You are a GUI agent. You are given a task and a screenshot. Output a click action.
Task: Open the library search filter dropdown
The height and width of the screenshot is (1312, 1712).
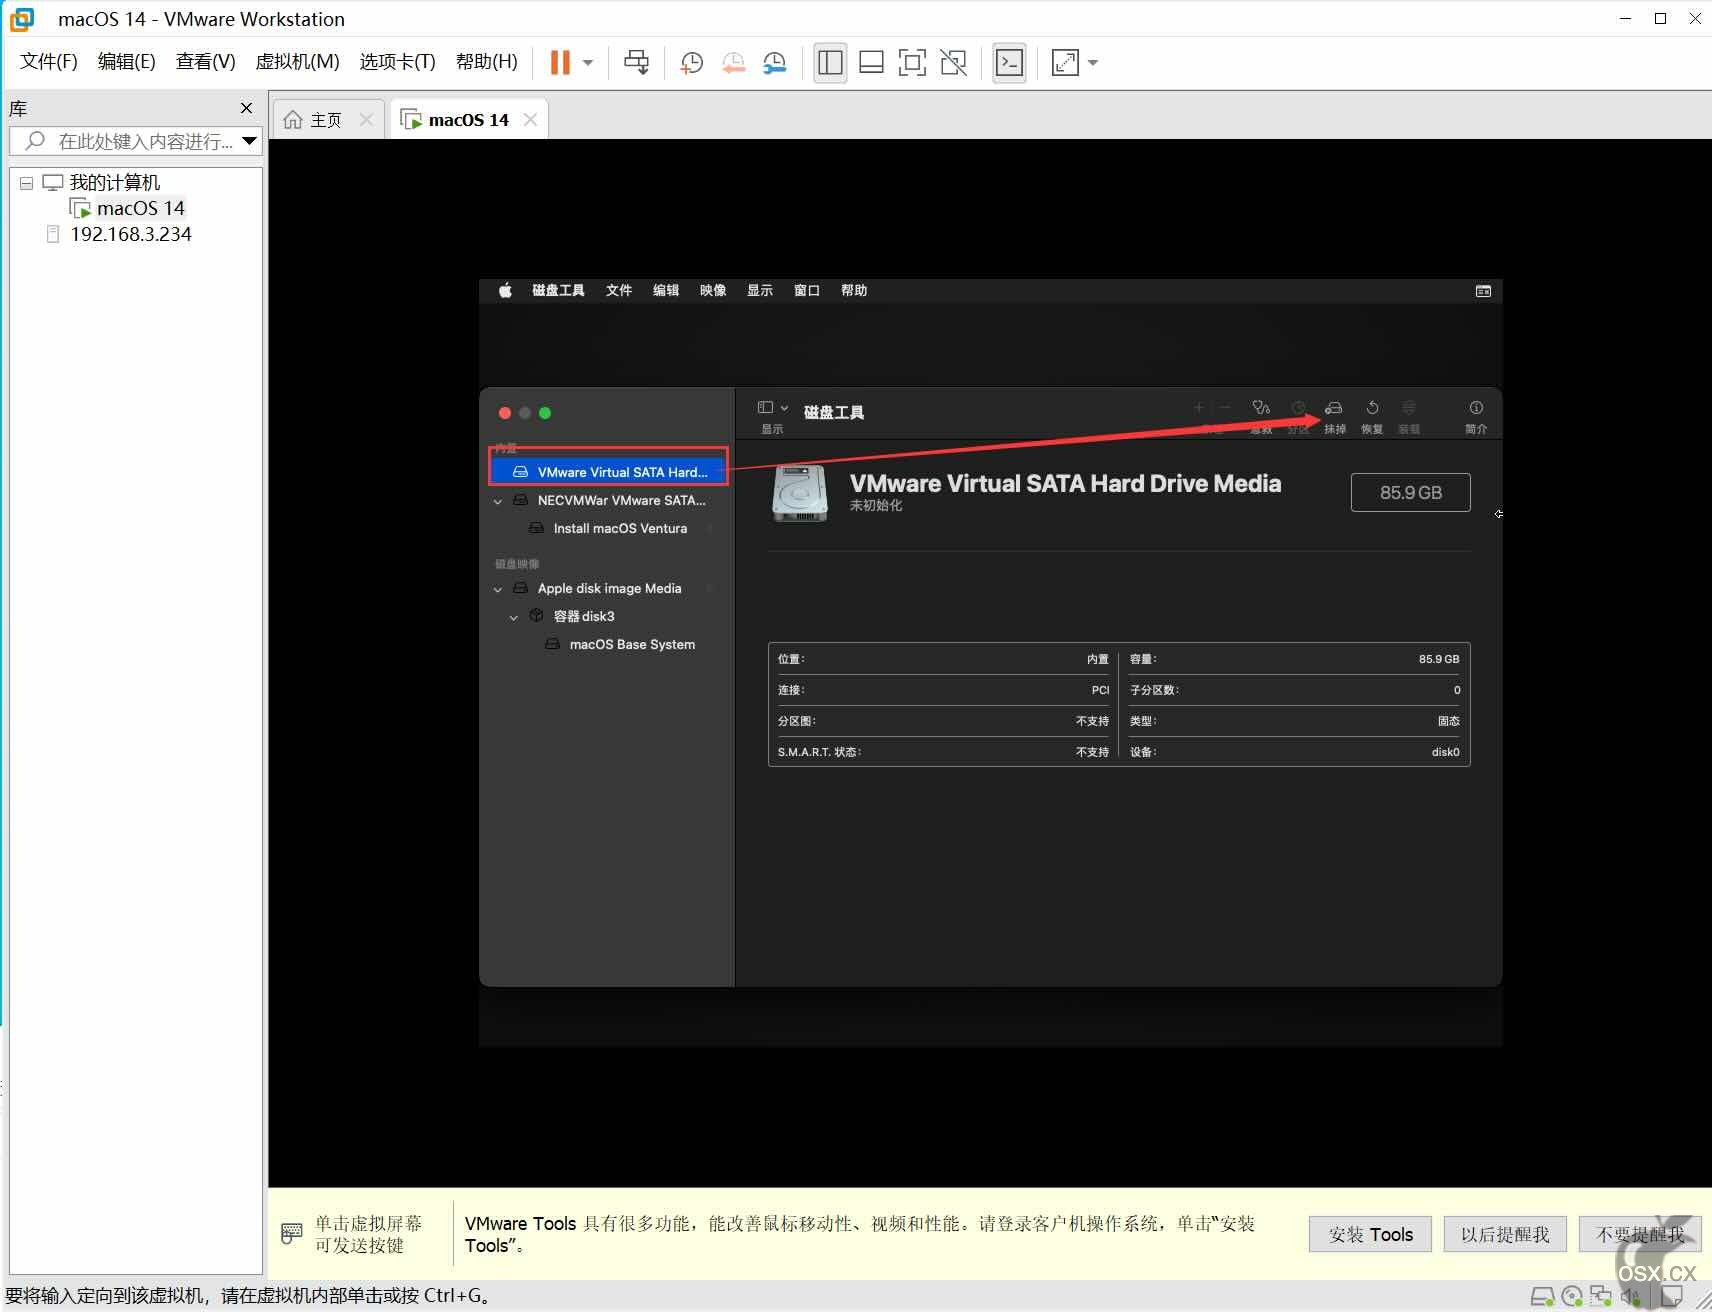coord(250,141)
